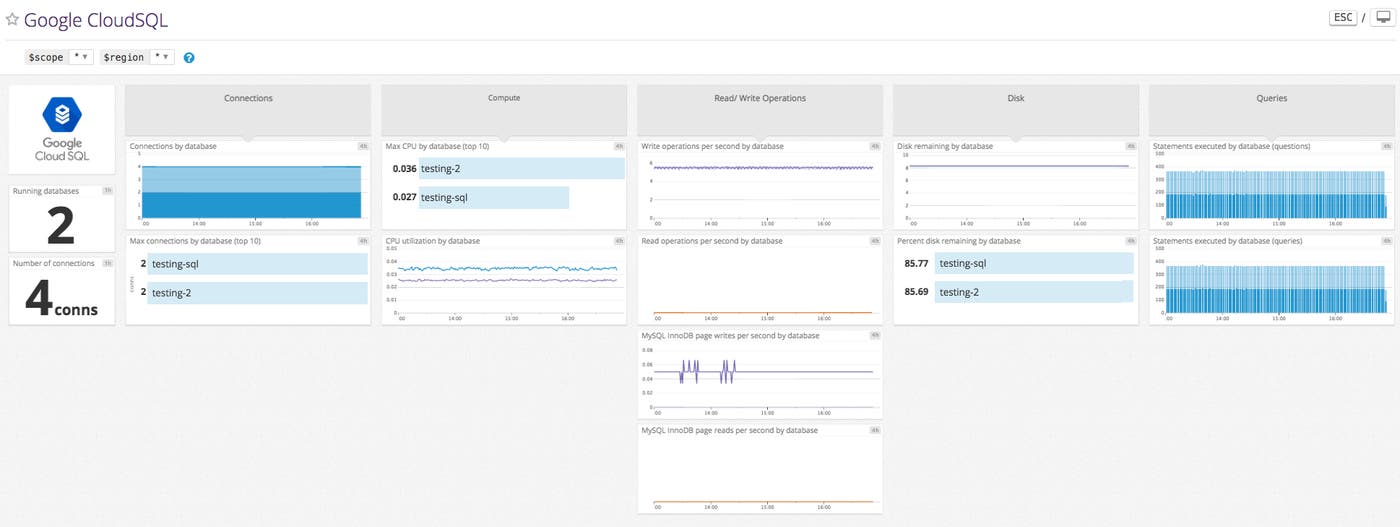The height and width of the screenshot is (527, 1400).
Task: Click the Running databases widget title
Action: click(x=46, y=191)
